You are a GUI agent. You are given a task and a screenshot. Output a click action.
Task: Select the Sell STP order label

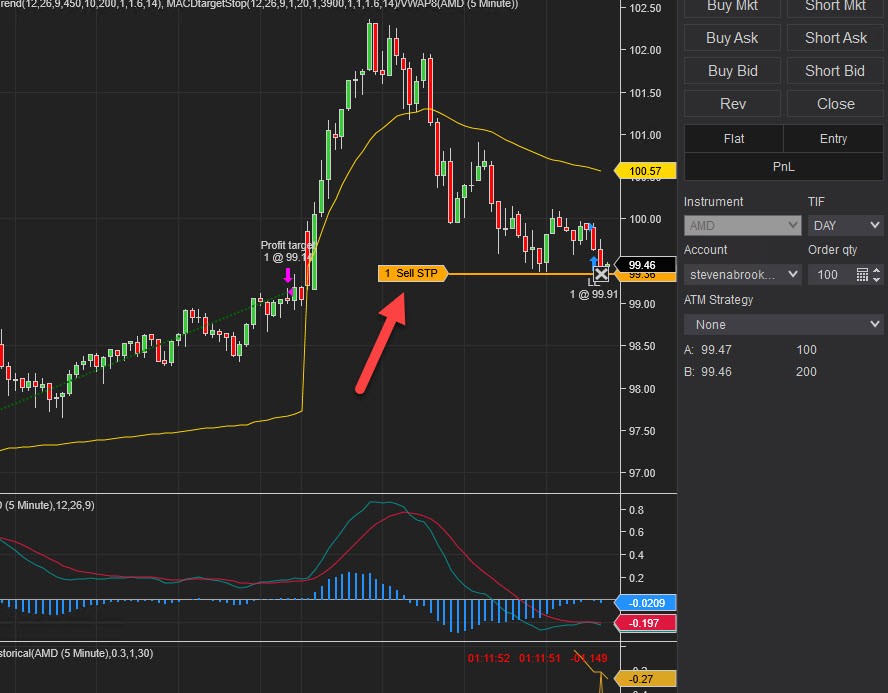pos(412,273)
